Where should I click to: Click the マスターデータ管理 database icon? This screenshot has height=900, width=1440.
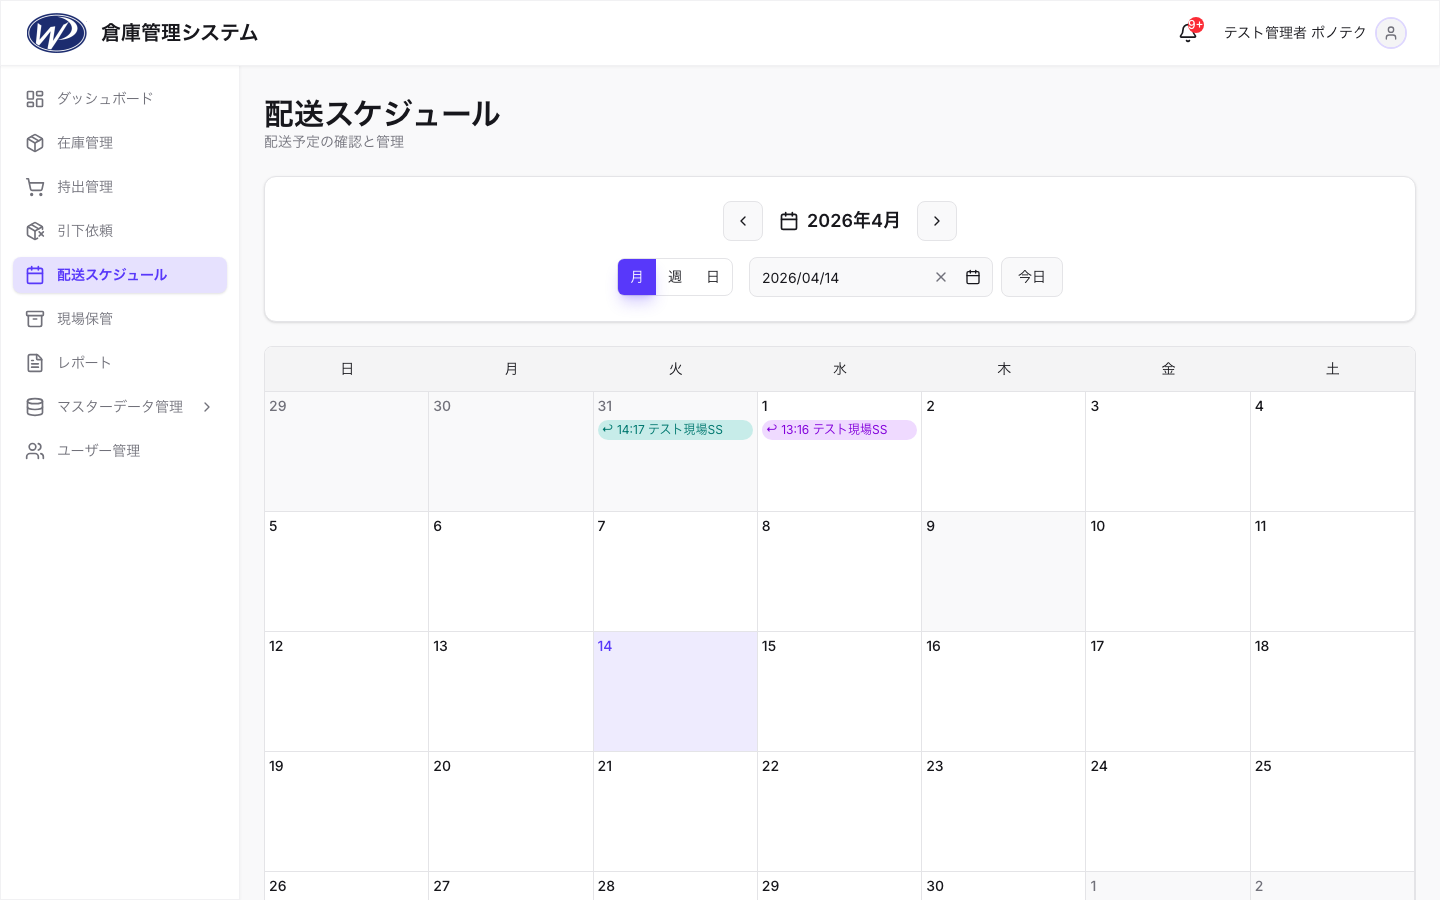click(35, 407)
